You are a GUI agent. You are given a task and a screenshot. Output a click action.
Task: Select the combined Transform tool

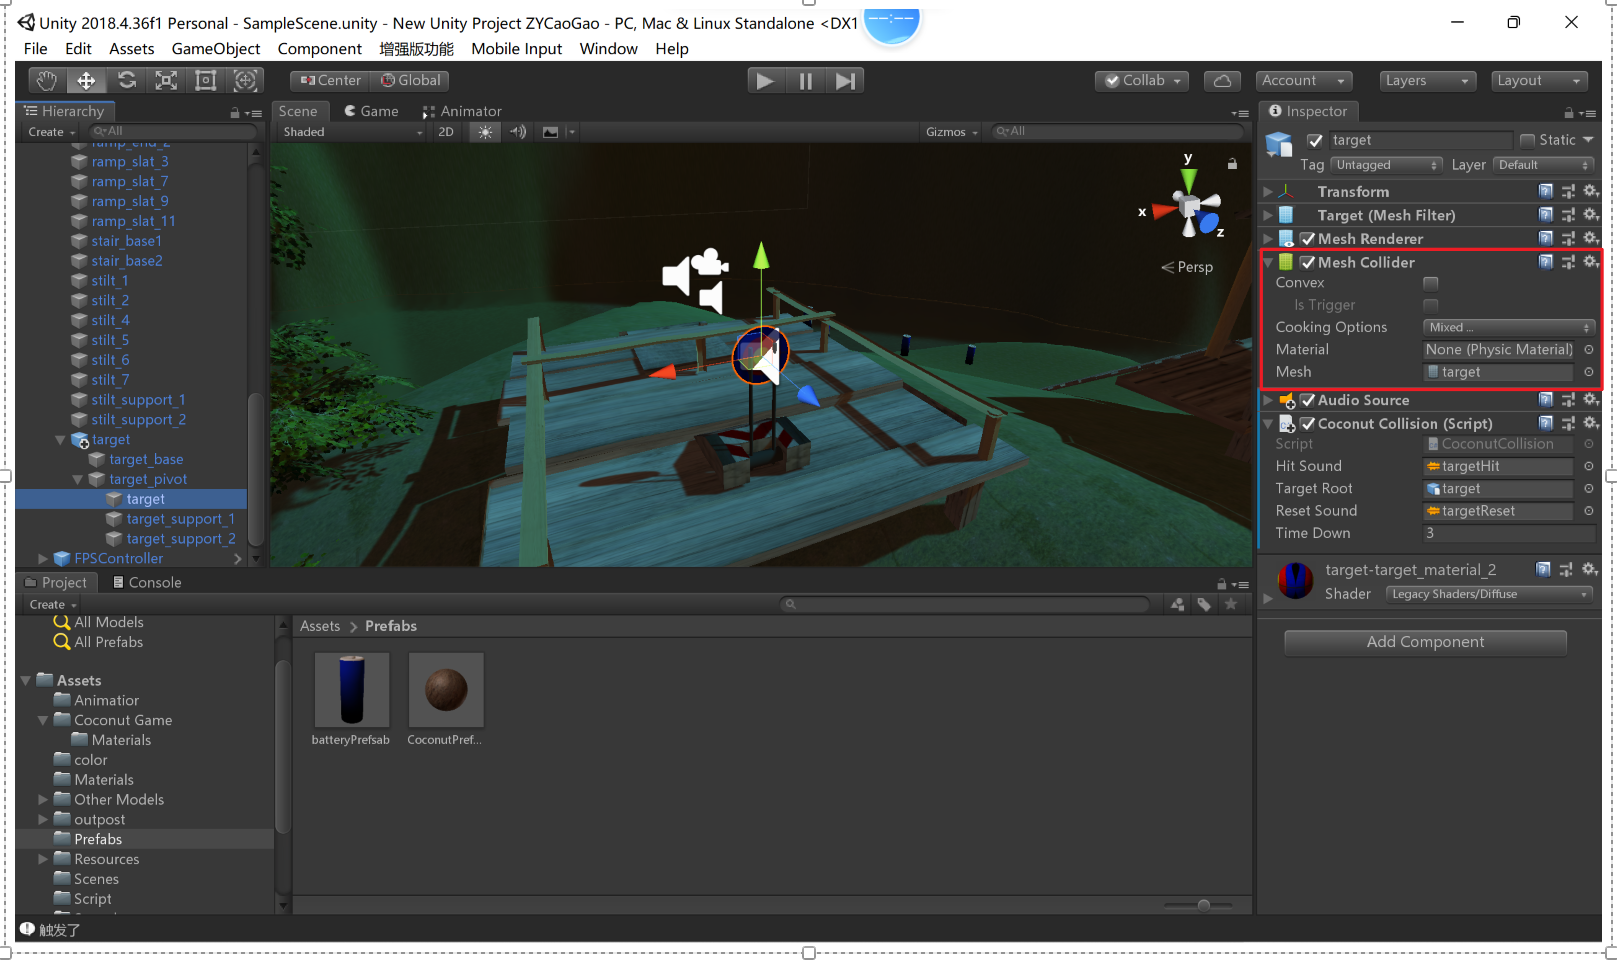tap(245, 81)
